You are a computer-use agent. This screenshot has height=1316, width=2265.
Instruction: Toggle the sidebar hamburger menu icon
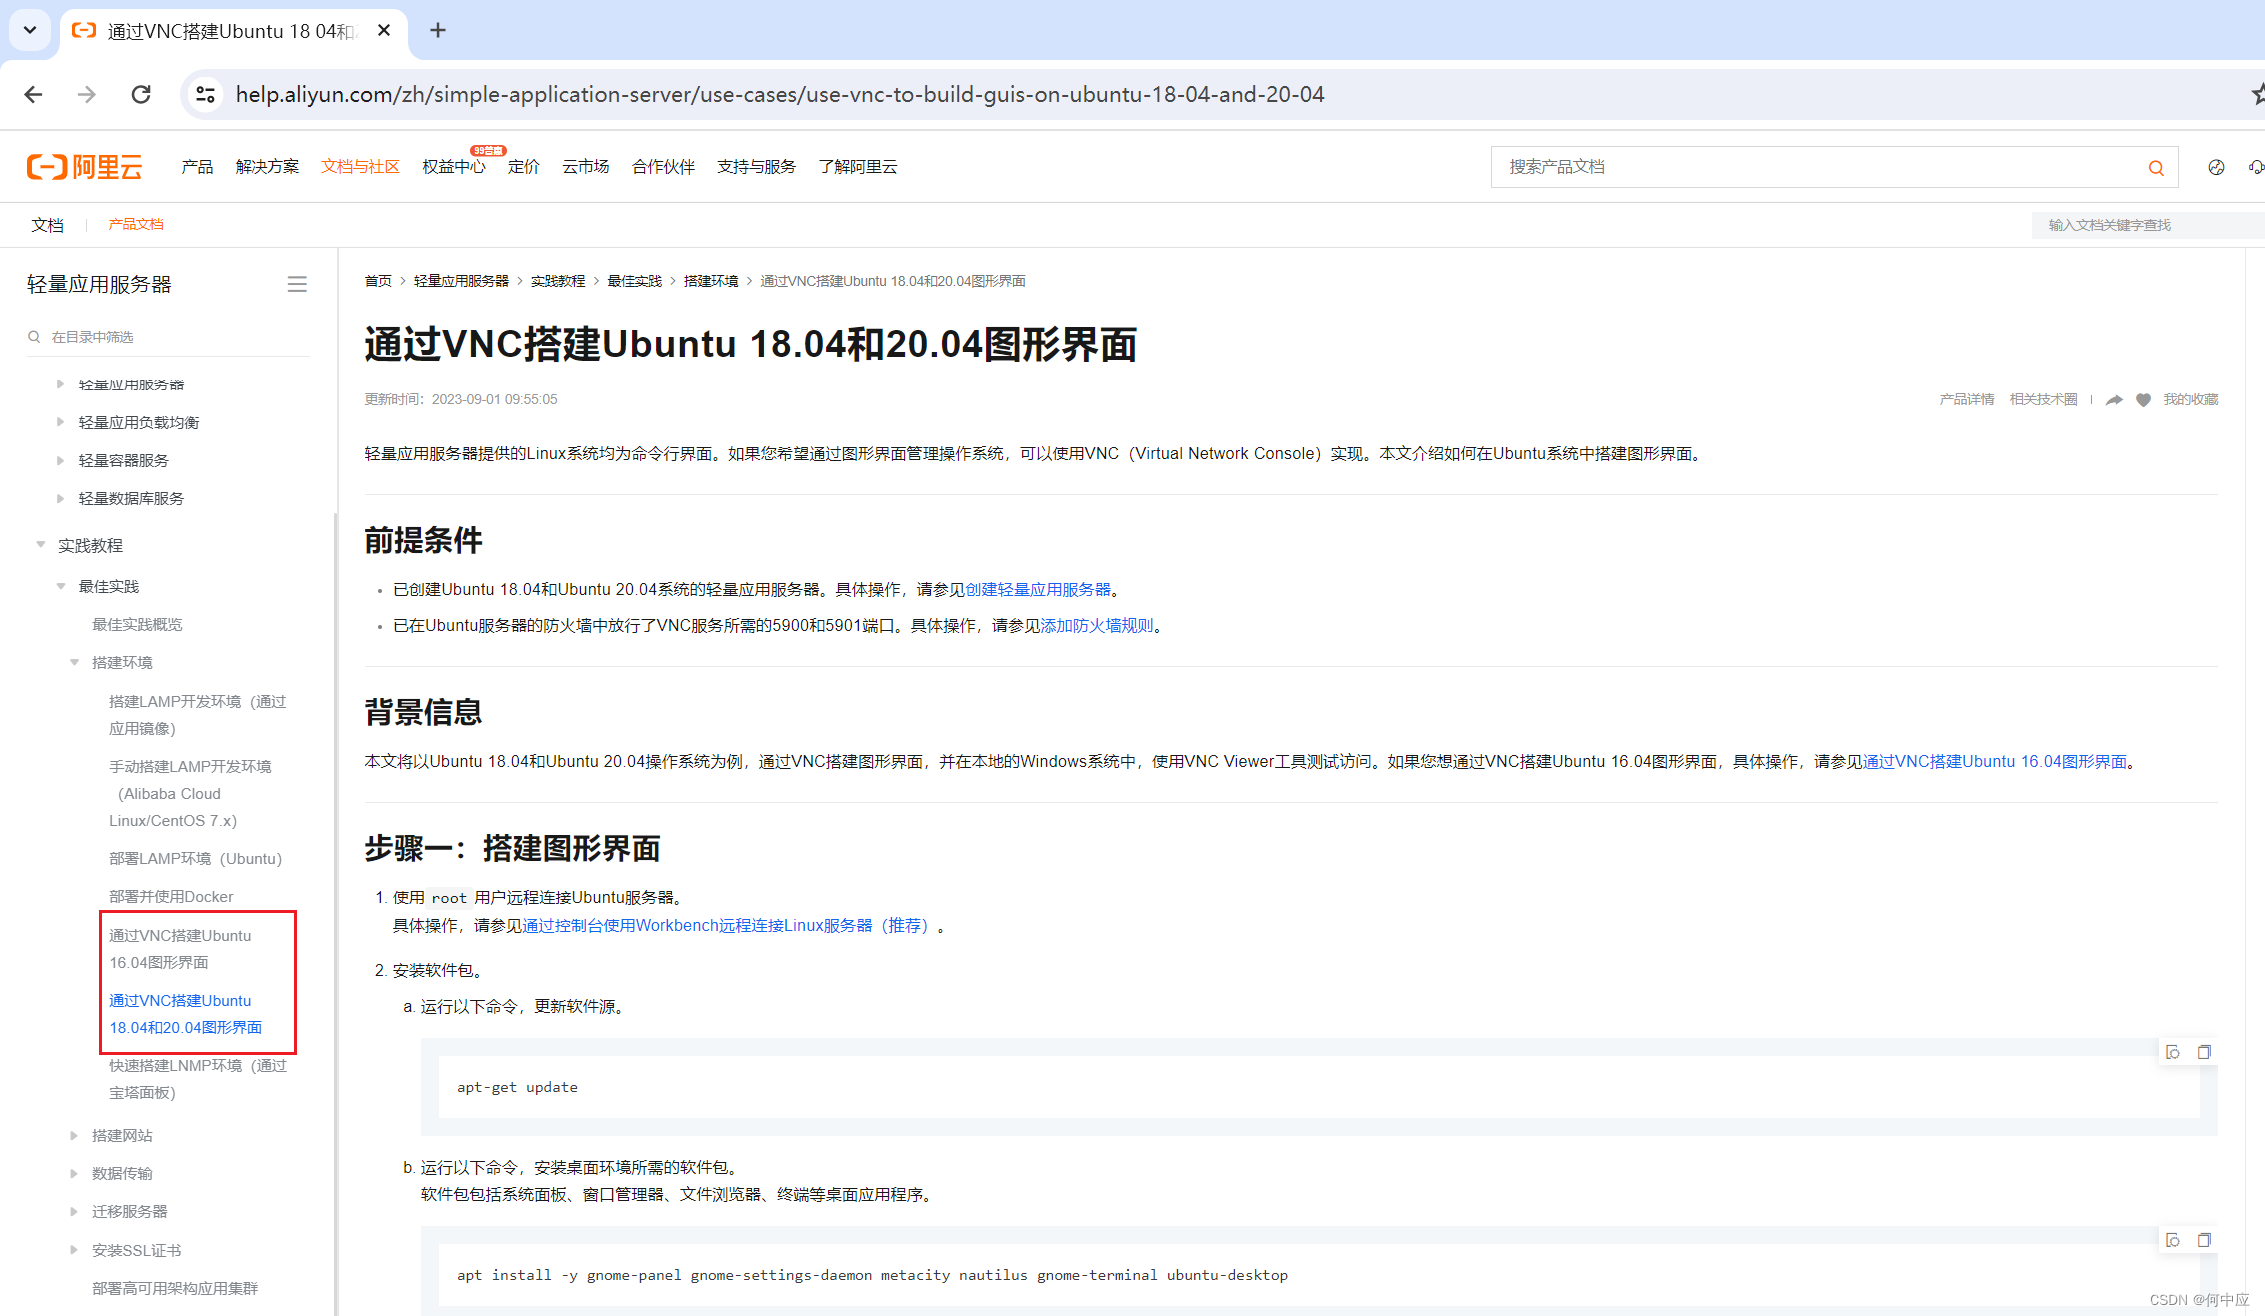pyautogui.click(x=297, y=284)
